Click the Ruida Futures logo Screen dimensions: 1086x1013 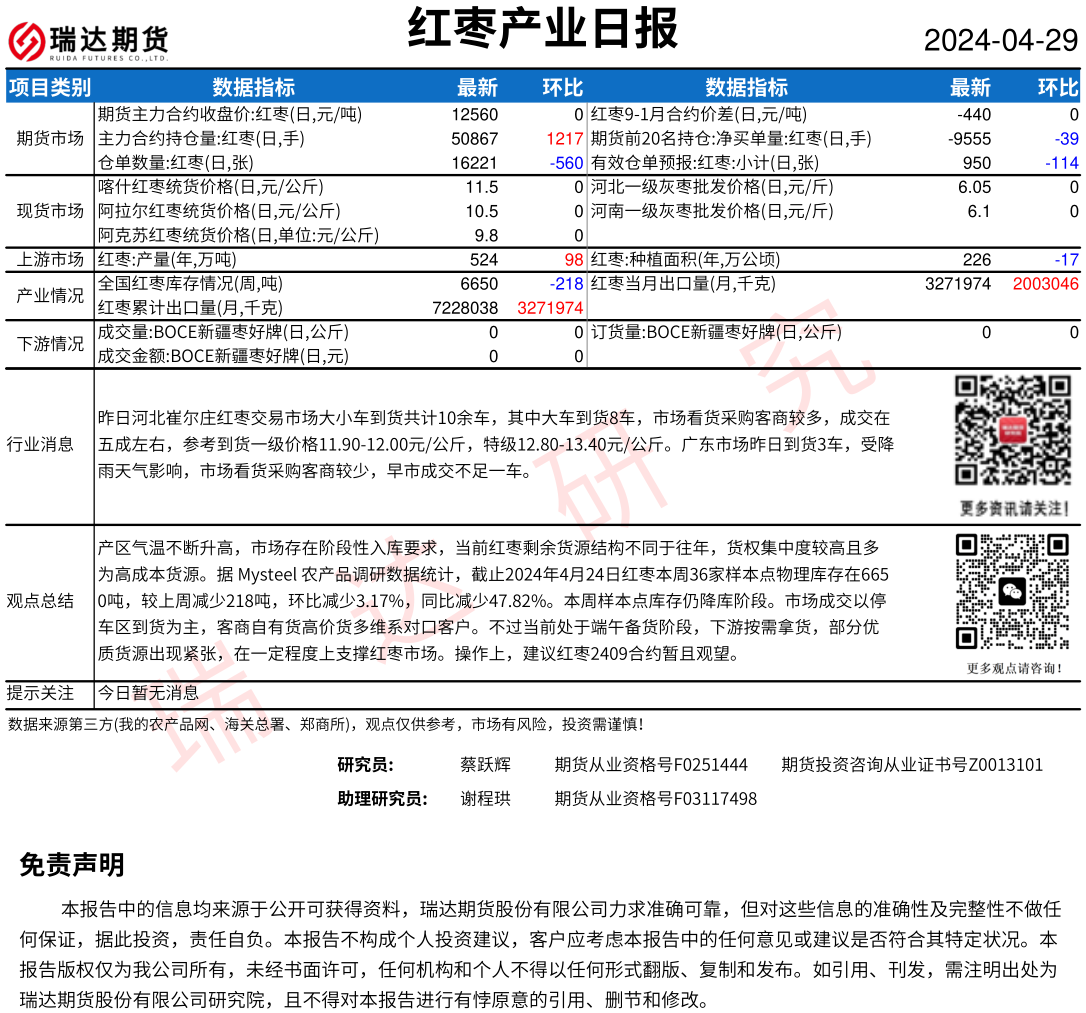(x=88, y=42)
